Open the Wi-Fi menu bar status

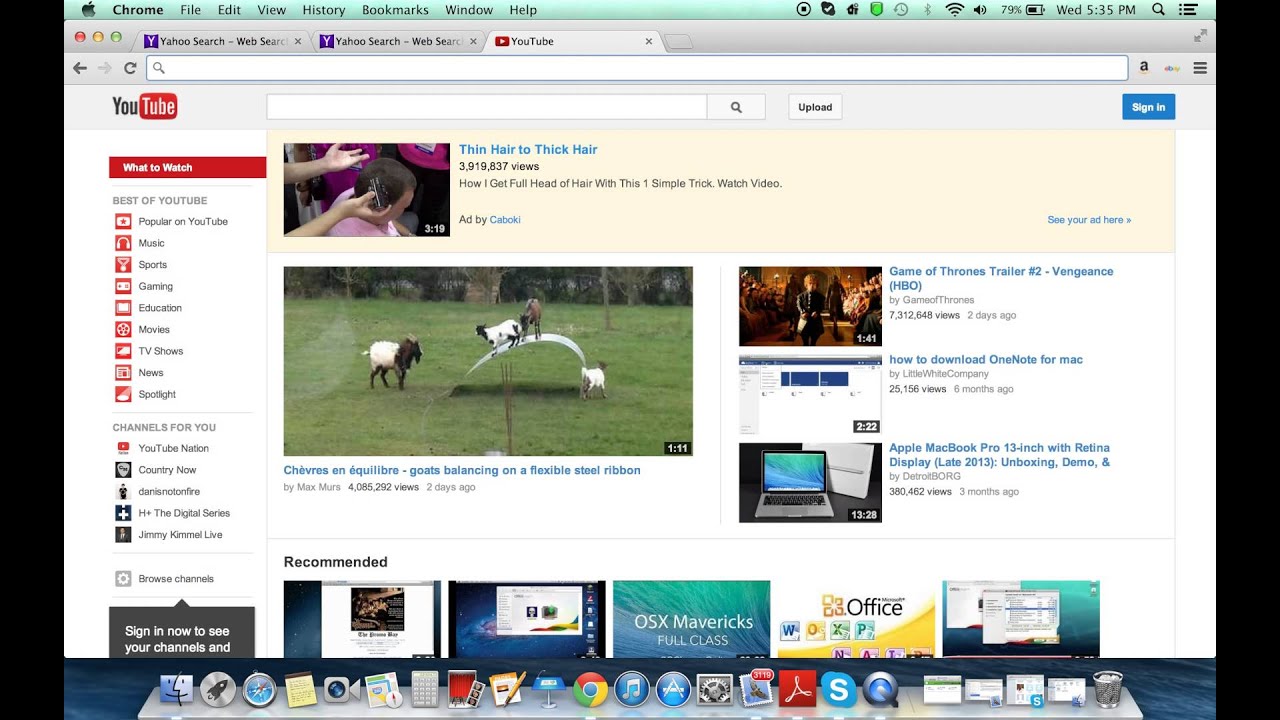pos(954,10)
